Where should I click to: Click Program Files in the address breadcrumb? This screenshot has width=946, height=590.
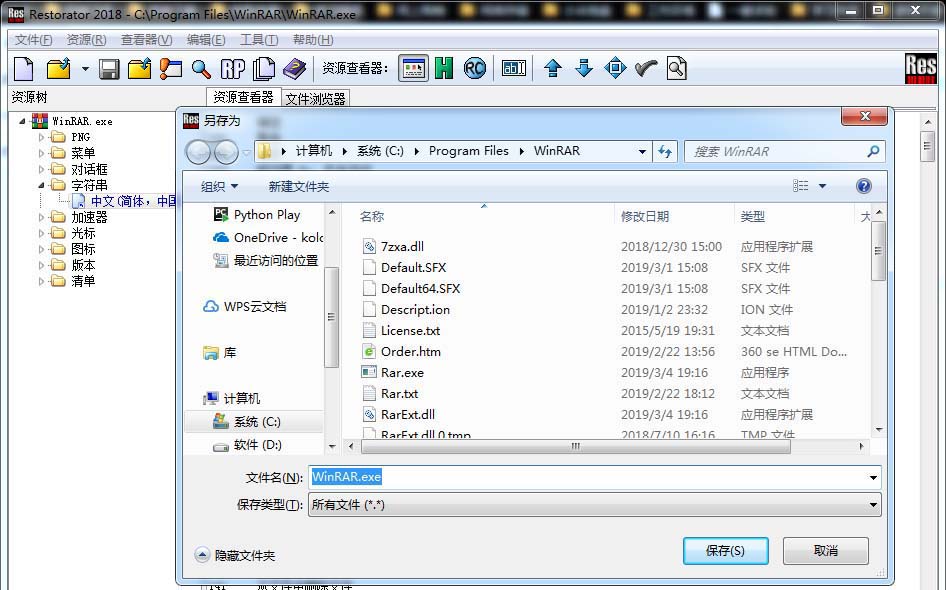pyautogui.click(x=469, y=151)
